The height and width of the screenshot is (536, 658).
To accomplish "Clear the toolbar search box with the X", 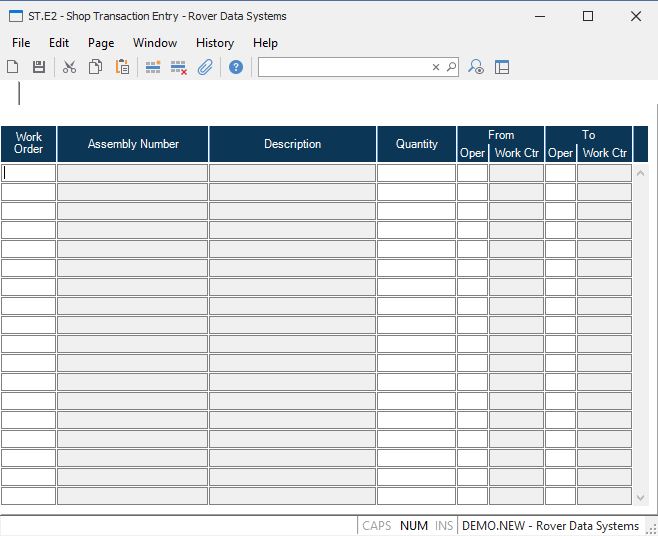I will [436, 67].
